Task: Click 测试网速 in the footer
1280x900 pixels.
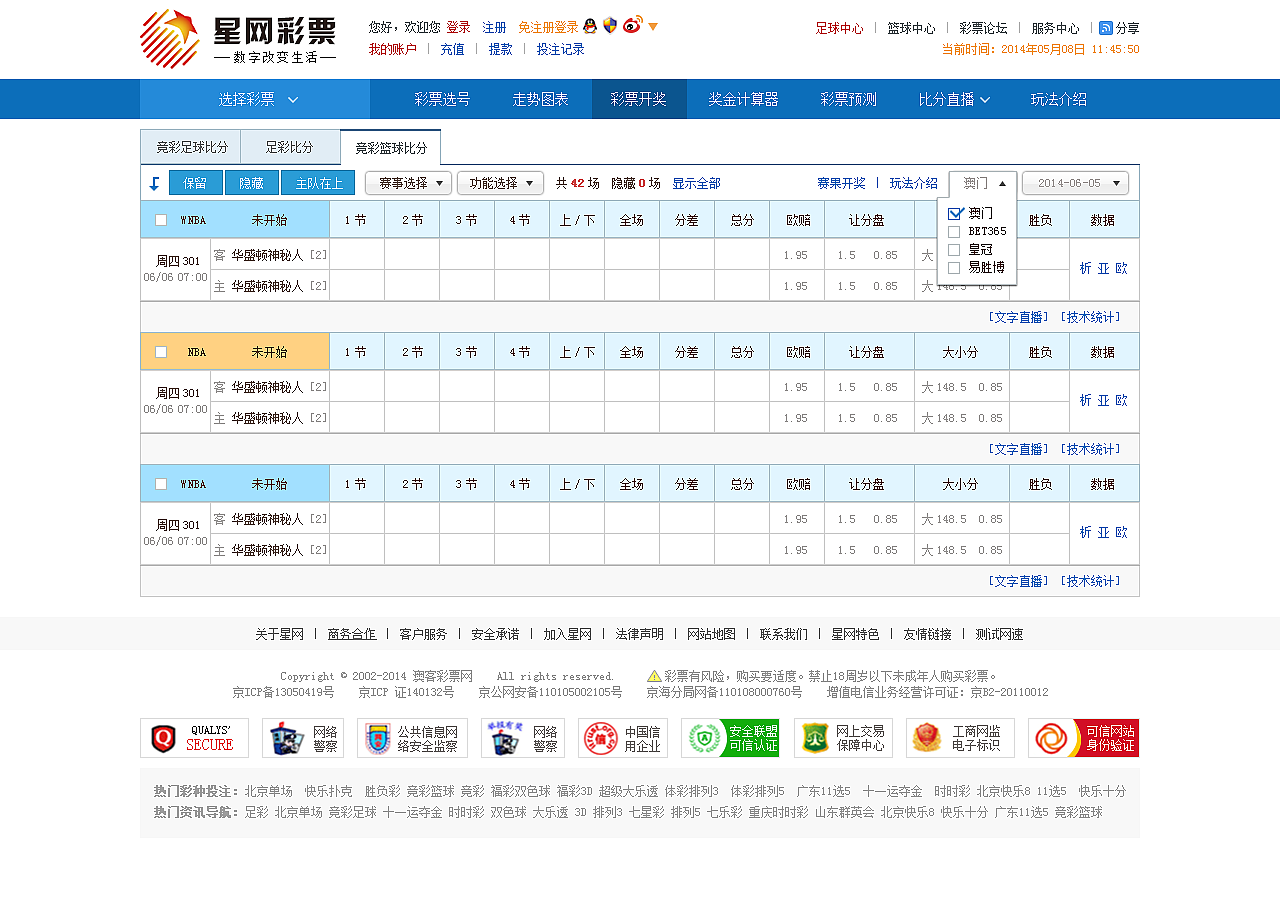Action: [x=999, y=634]
